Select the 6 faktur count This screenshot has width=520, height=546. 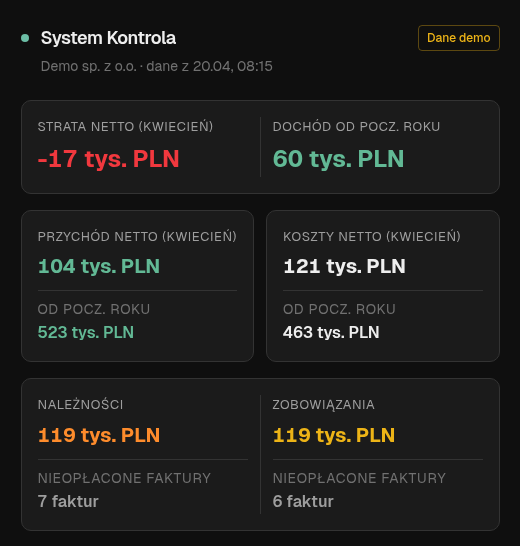[303, 501]
